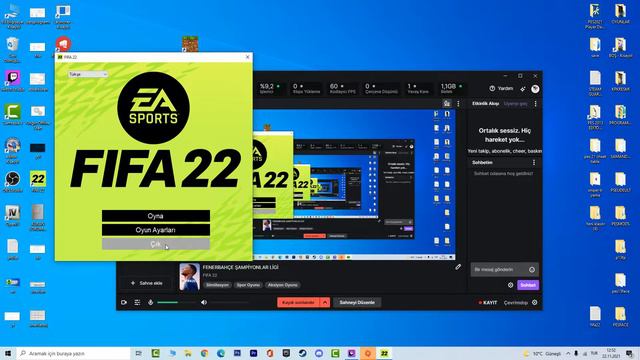Open Task View on the taskbar
This screenshot has height=360, width=640.
pyautogui.click(x=139, y=353)
